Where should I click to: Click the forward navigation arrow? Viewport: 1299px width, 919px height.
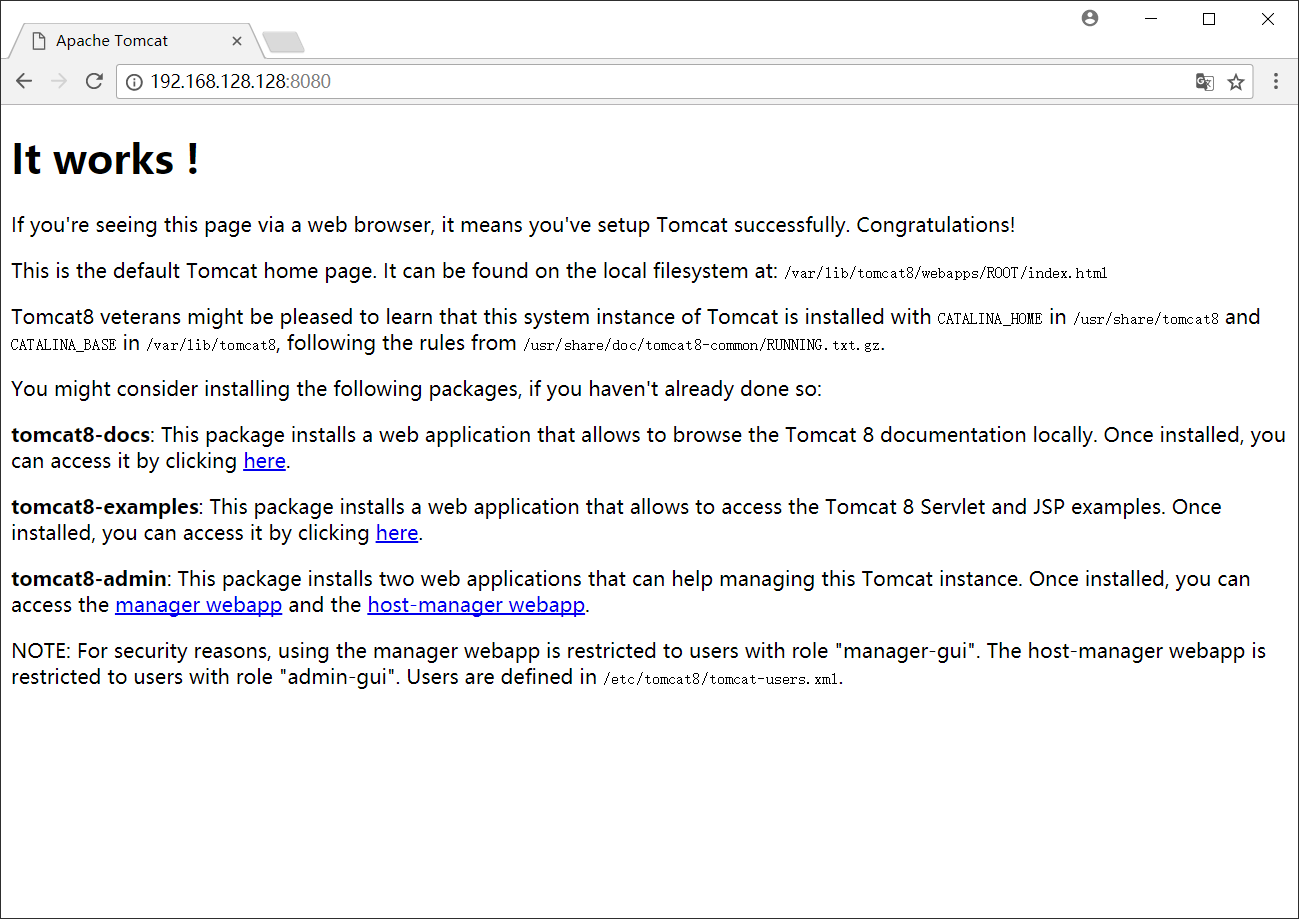(x=59, y=82)
